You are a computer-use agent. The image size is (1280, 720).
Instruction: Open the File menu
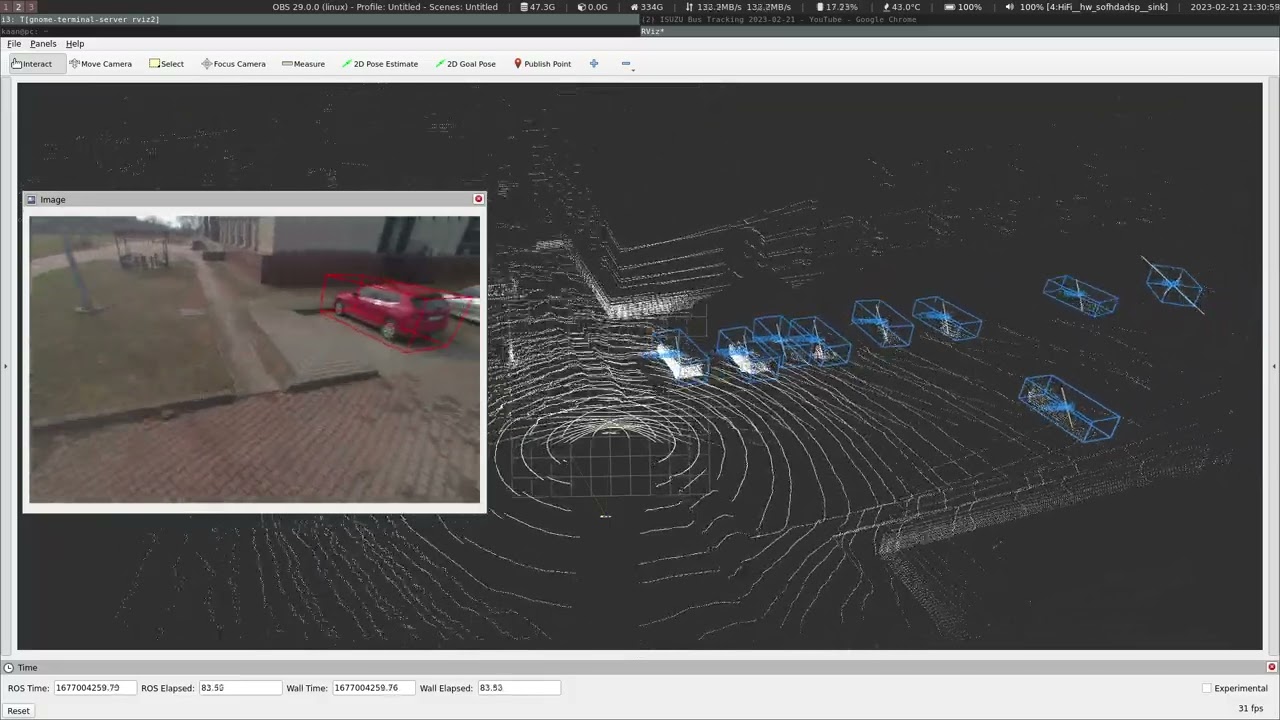[14, 44]
